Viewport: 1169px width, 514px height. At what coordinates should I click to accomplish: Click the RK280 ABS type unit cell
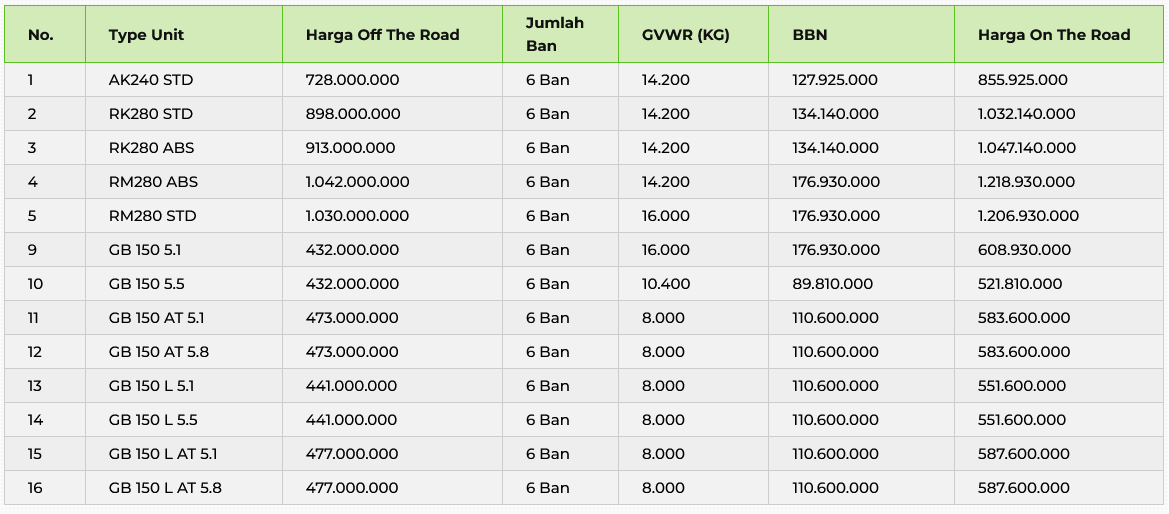tap(151, 148)
